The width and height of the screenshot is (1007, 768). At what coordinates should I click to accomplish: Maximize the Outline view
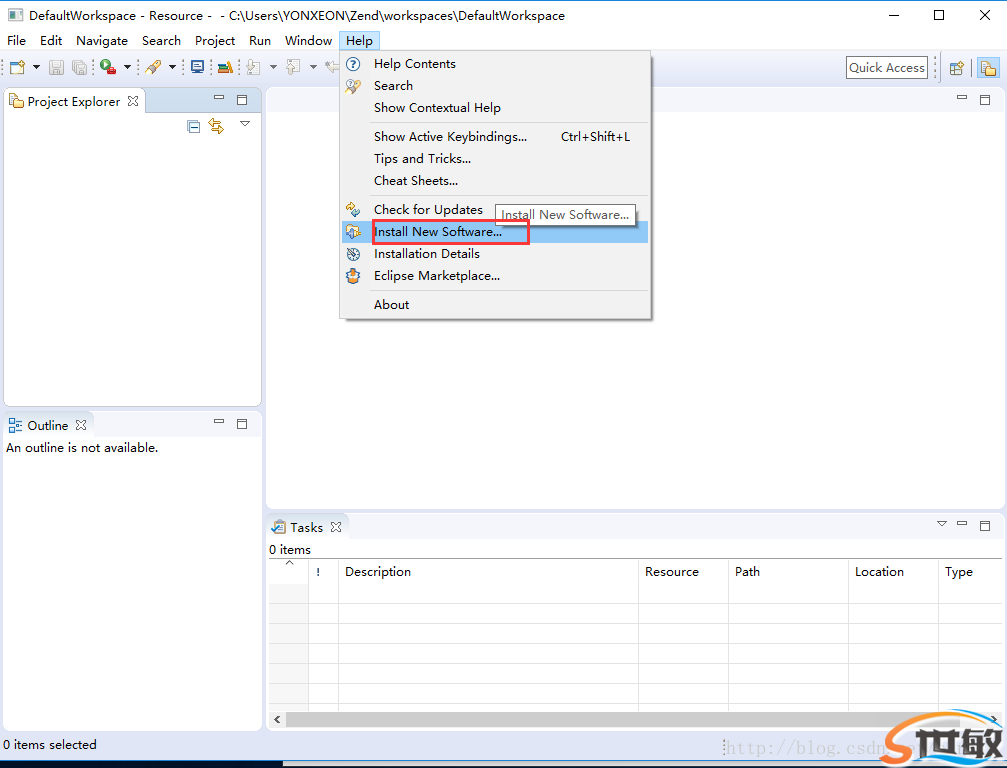[x=242, y=423]
